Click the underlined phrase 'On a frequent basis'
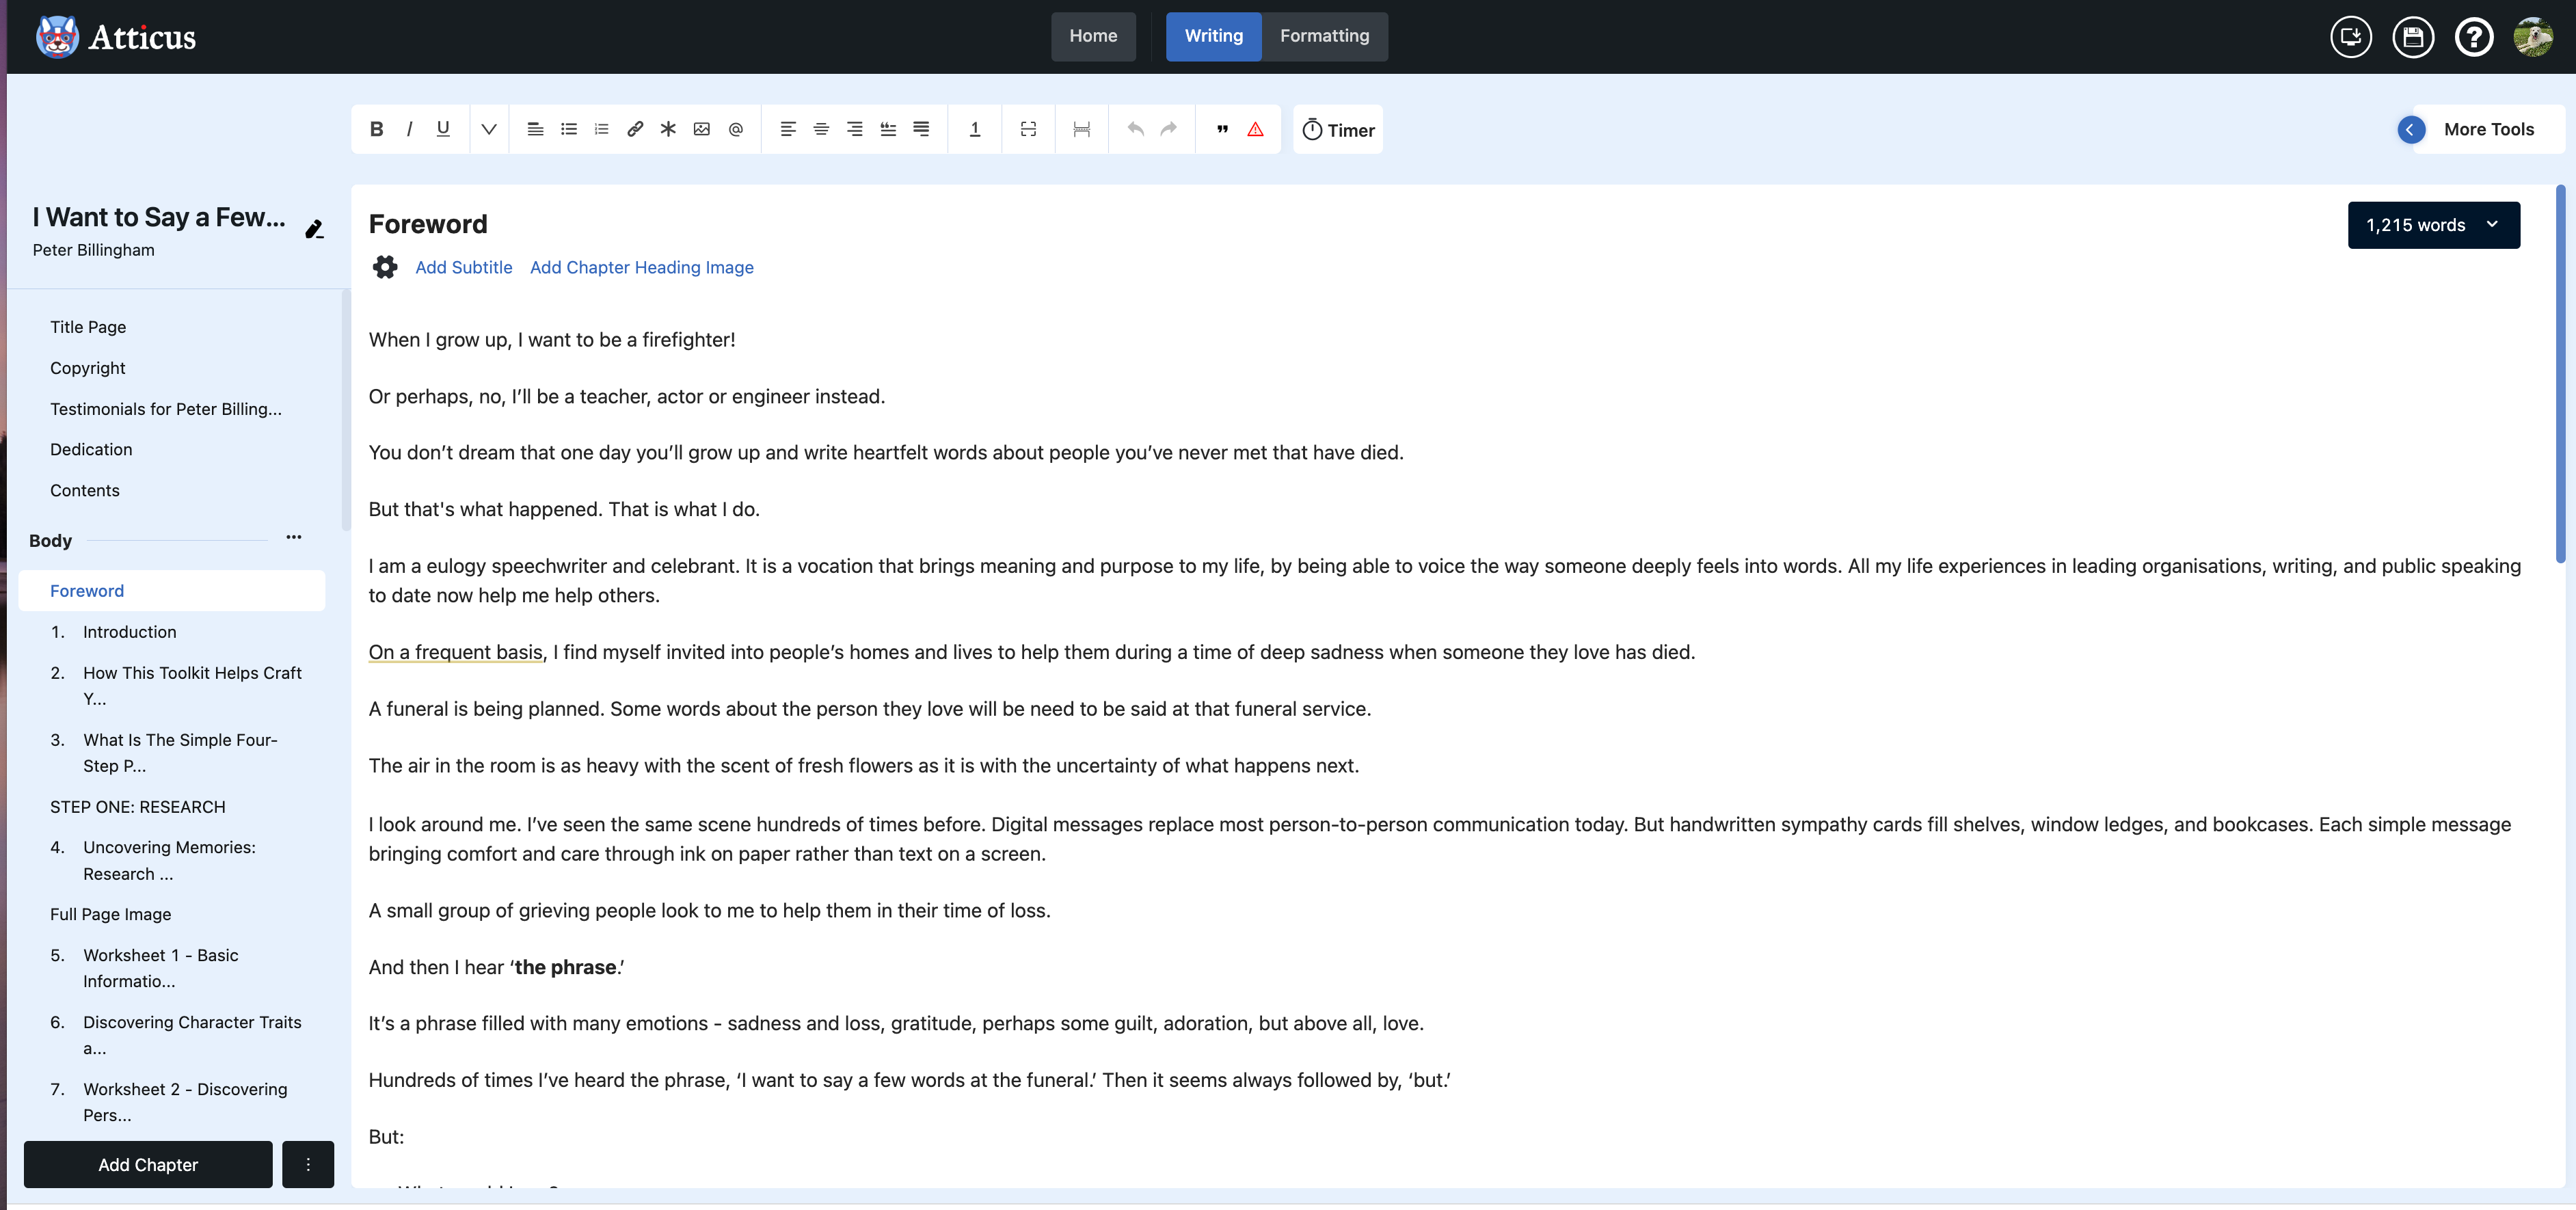This screenshot has width=2576, height=1210. pos(455,652)
